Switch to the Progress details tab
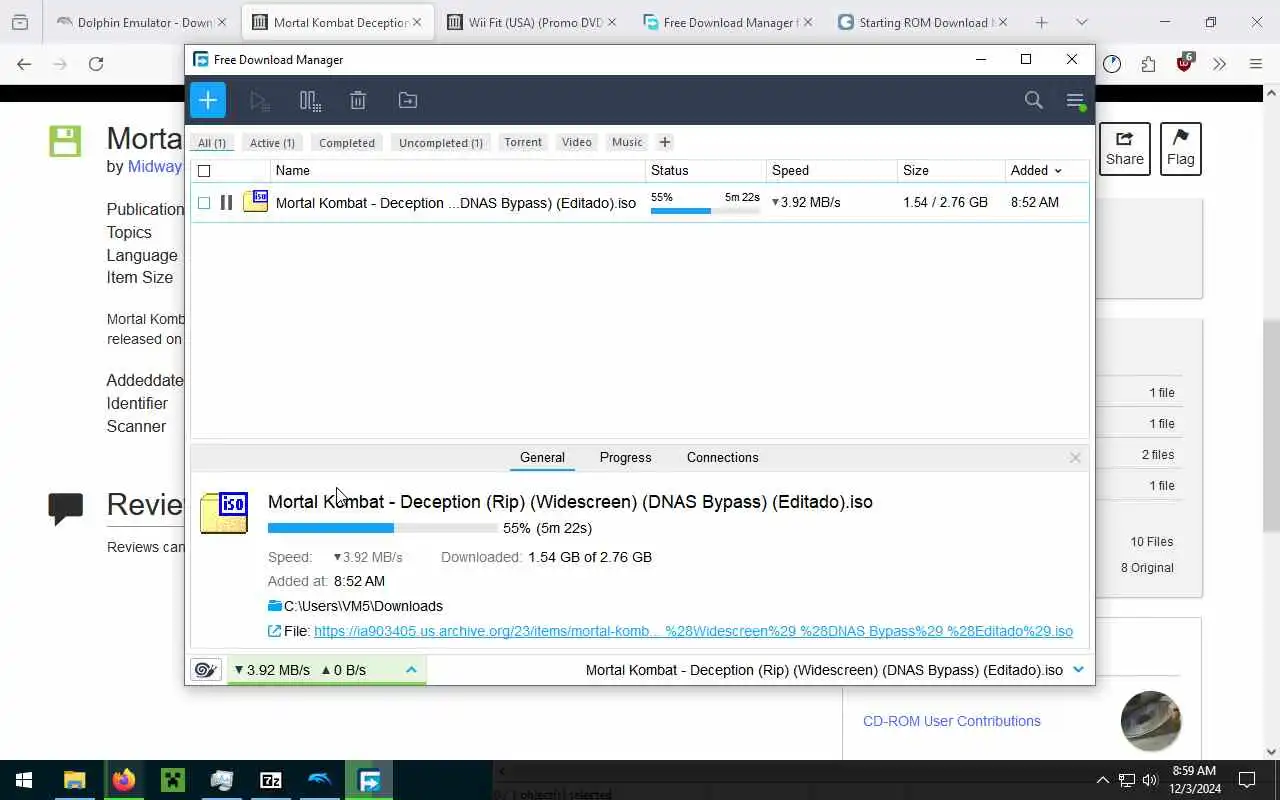Screen dimensions: 1280x800 click(x=626, y=457)
